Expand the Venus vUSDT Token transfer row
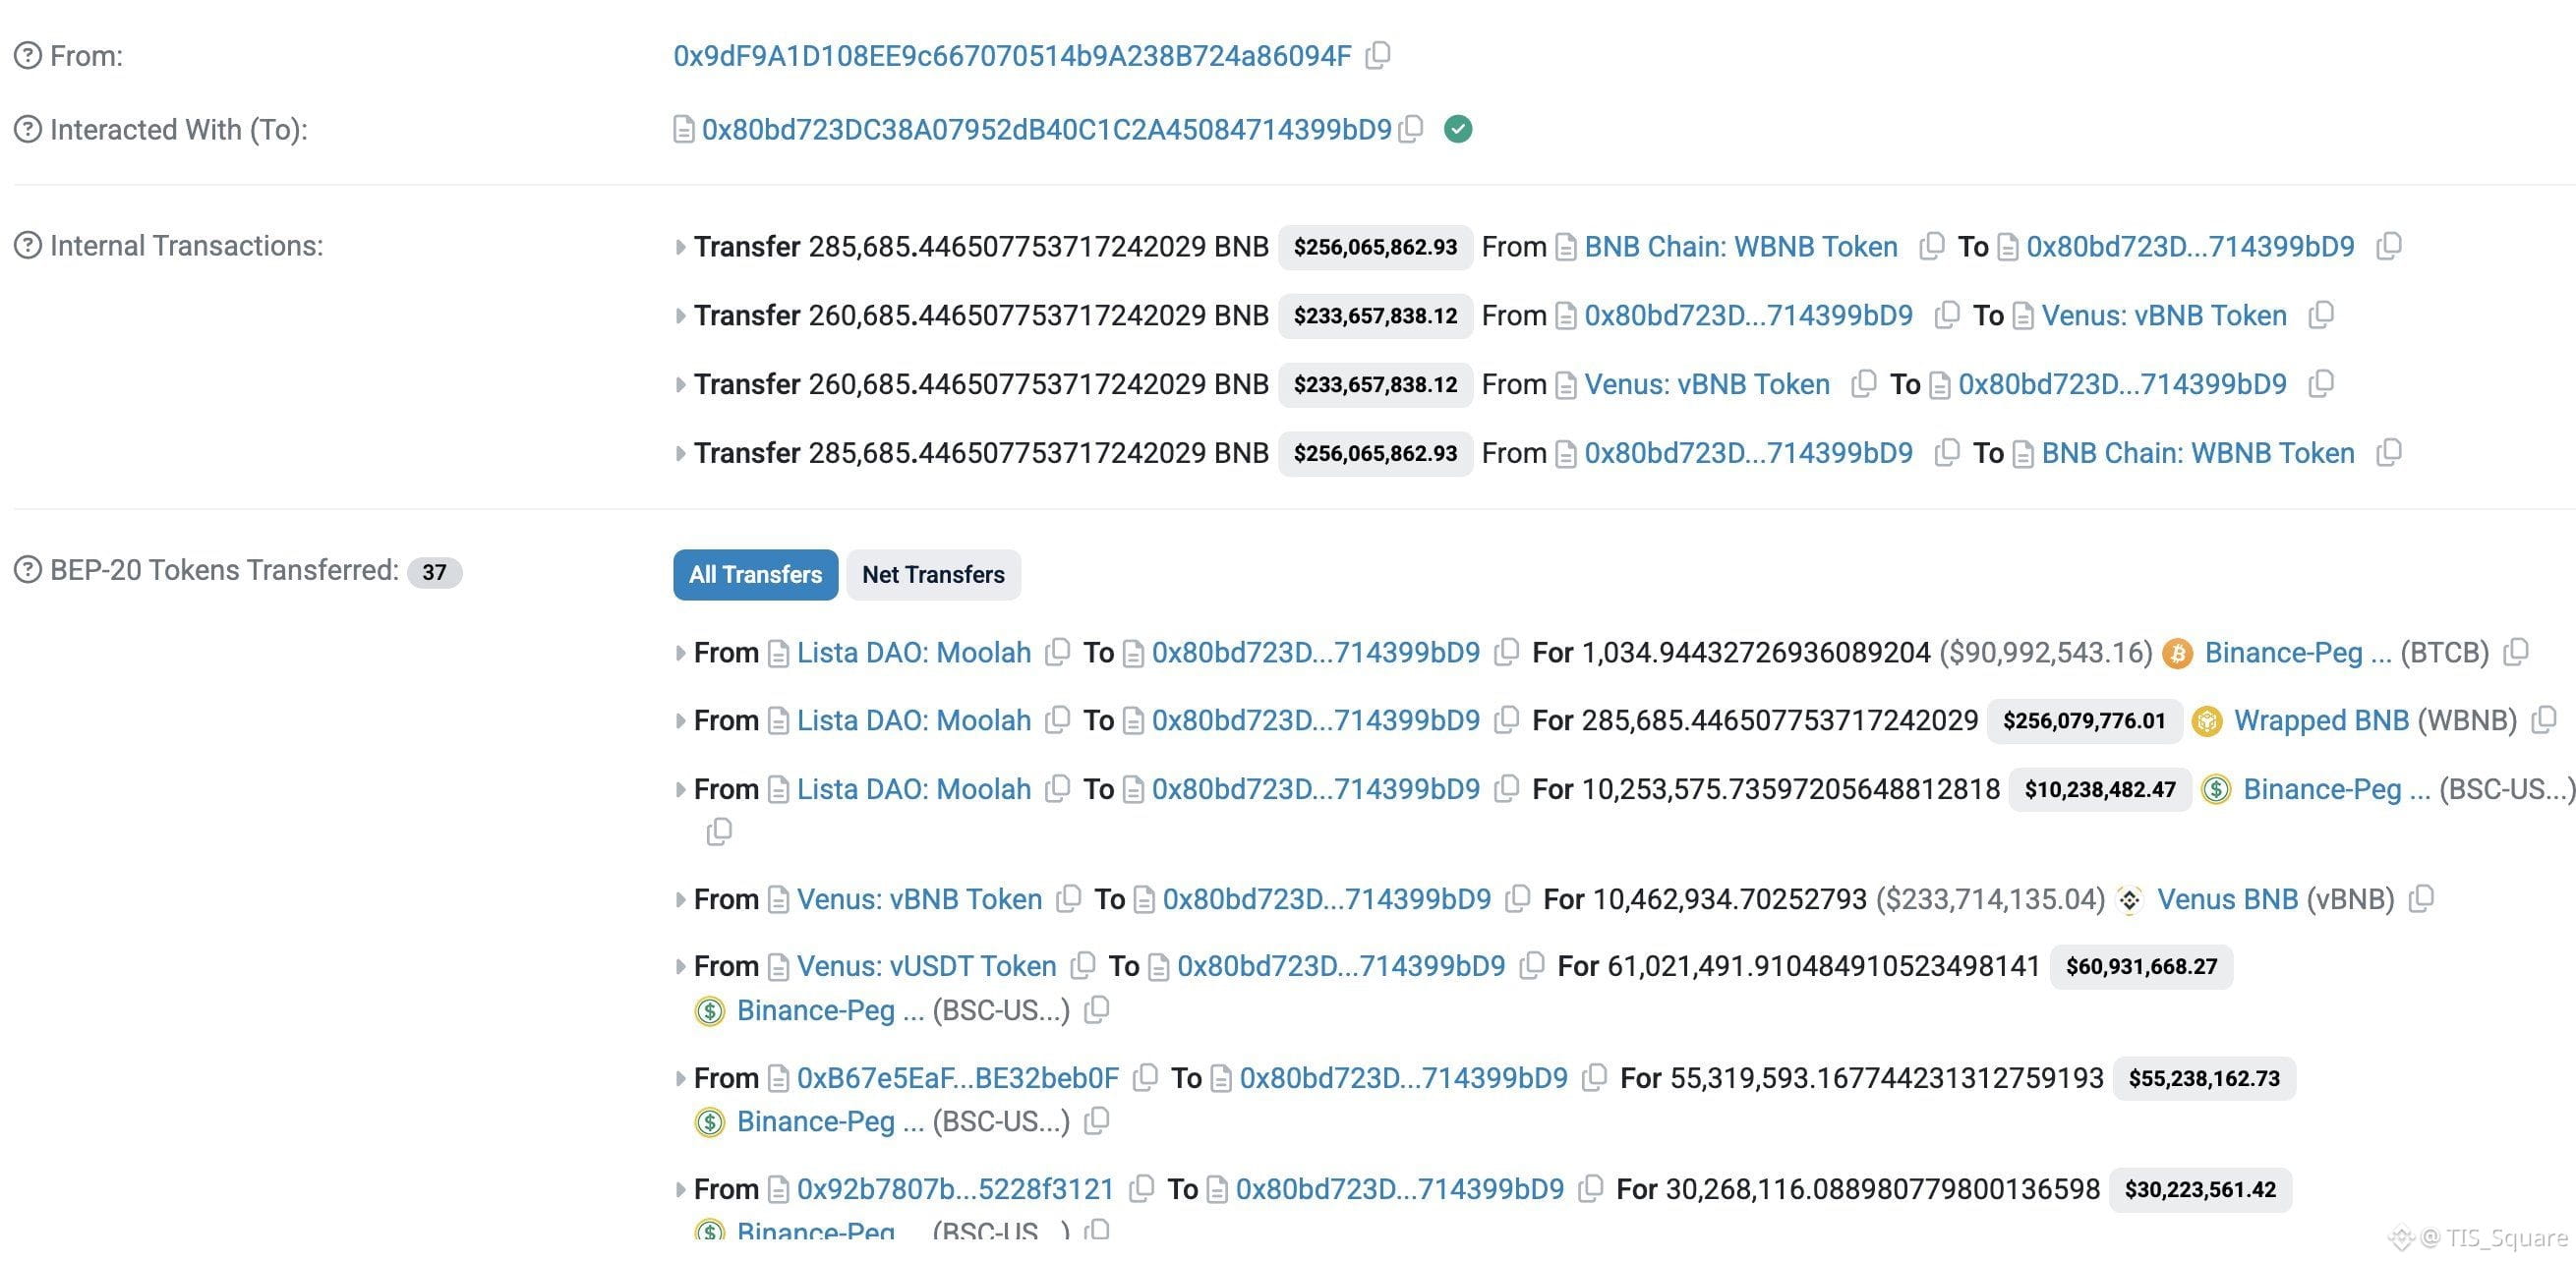 pyautogui.click(x=680, y=966)
